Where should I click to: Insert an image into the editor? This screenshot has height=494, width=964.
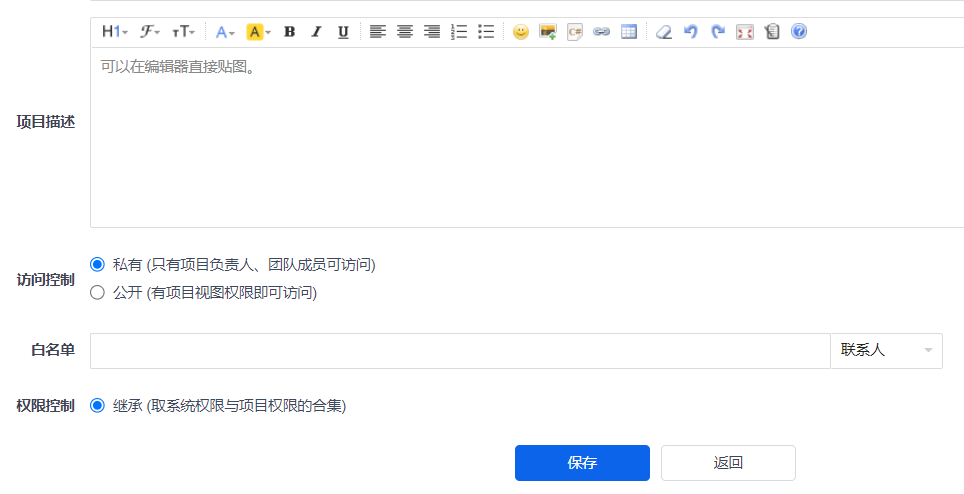[x=547, y=32]
